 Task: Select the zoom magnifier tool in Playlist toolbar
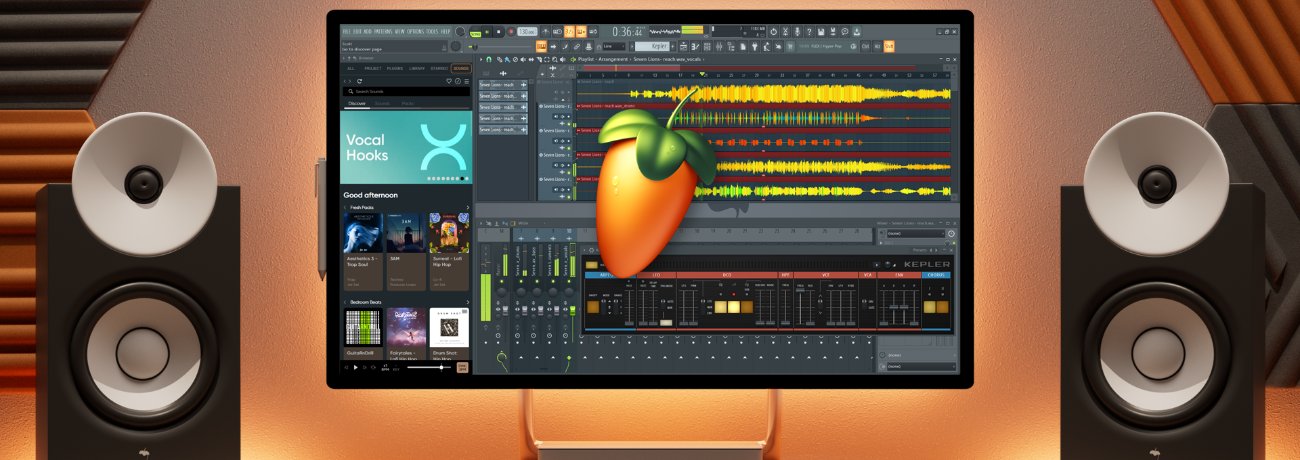coord(555,59)
